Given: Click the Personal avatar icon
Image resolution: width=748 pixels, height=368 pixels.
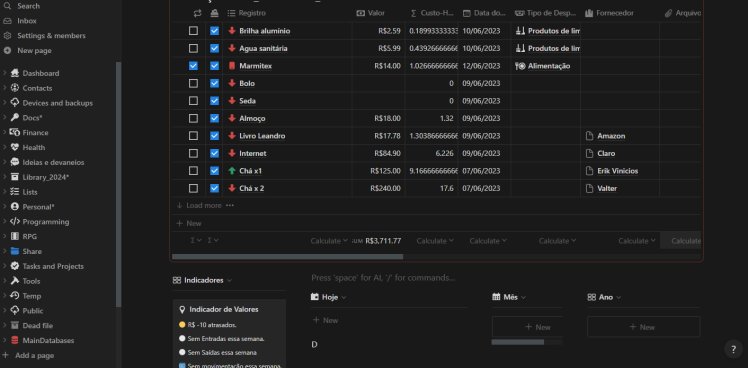Looking at the screenshot, I should (x=14, y=207).
